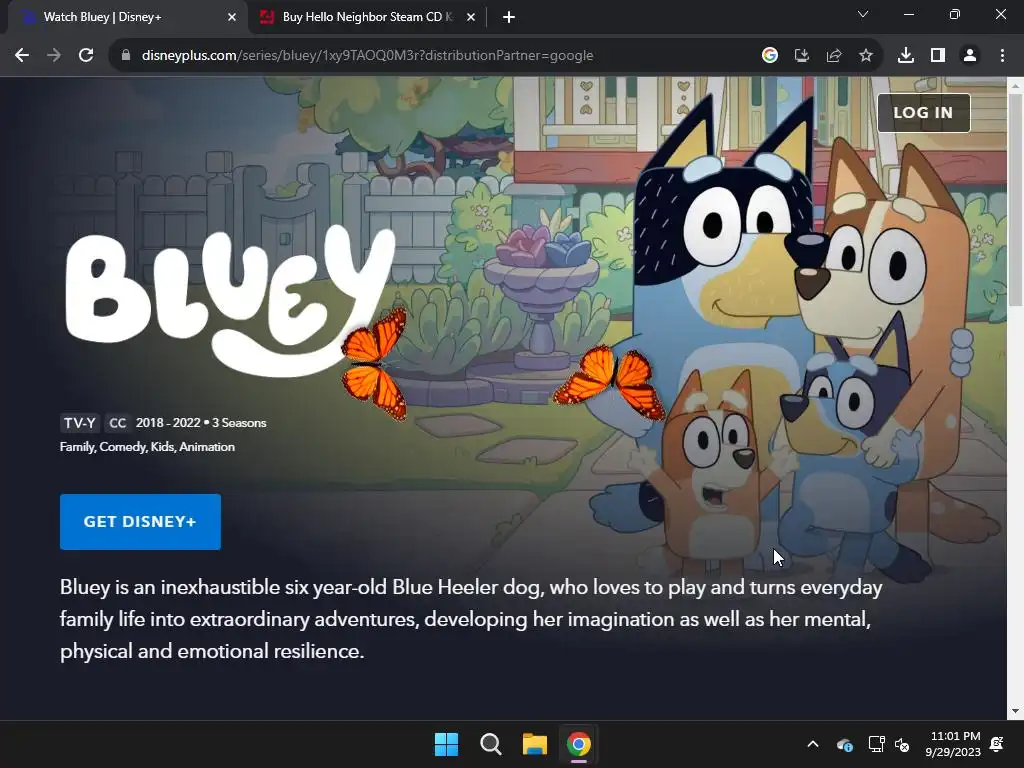This screenshot has width=1024, height=768.
Task: Go back to the previous page
Action: click(x=22, y=56)
